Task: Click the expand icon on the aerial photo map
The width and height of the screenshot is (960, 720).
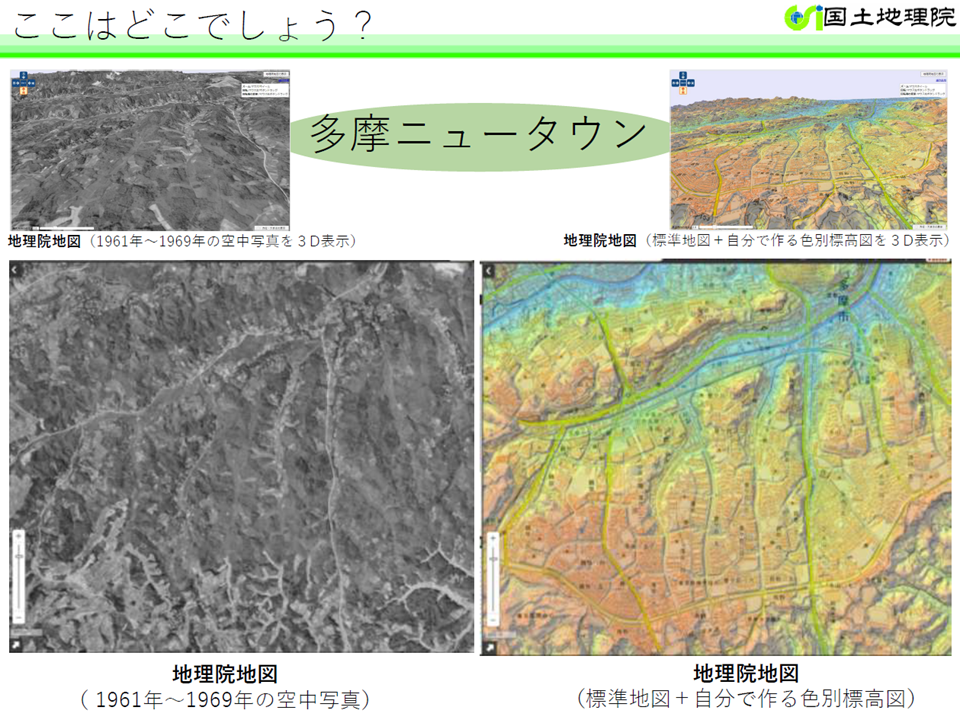Action: coord(15,645)
